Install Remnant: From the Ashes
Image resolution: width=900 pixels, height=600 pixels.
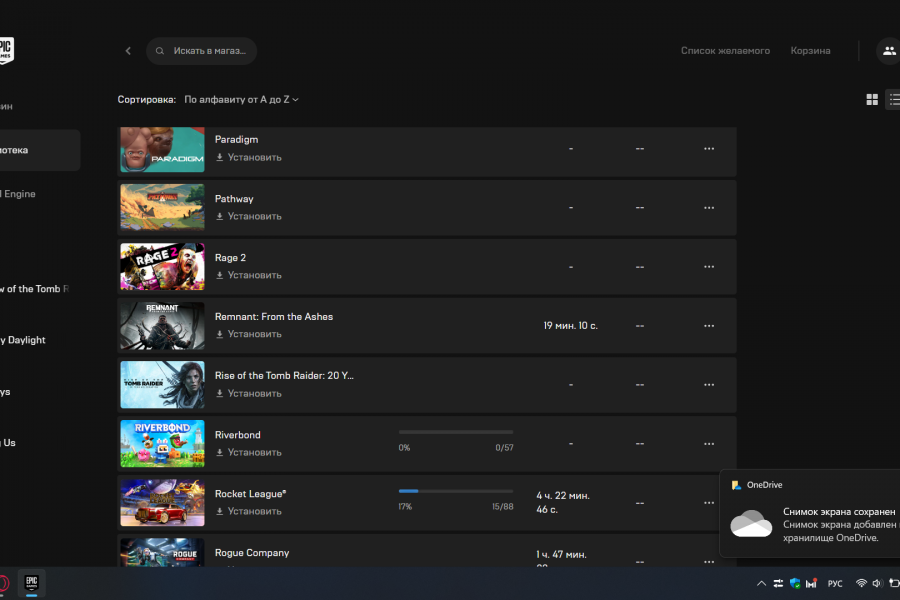tap(249, 334)
